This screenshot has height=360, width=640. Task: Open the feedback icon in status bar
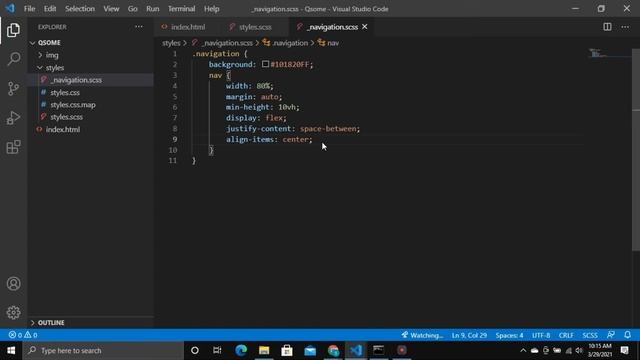click(x=611, y=335)
